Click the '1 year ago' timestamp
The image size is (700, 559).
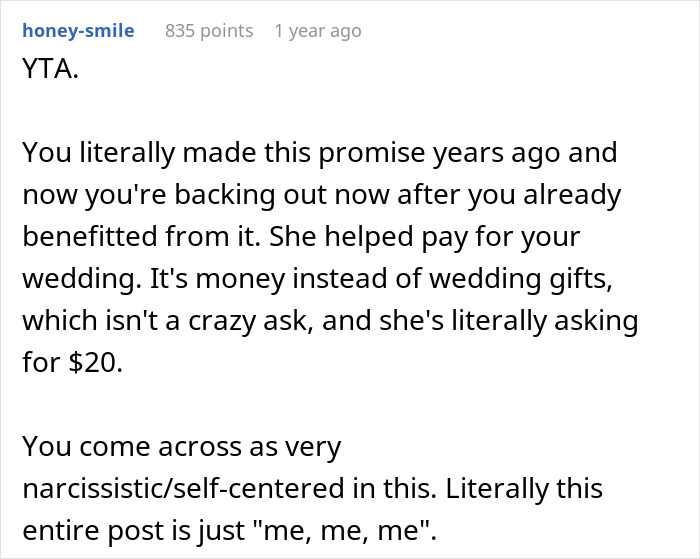coord(317,31)
